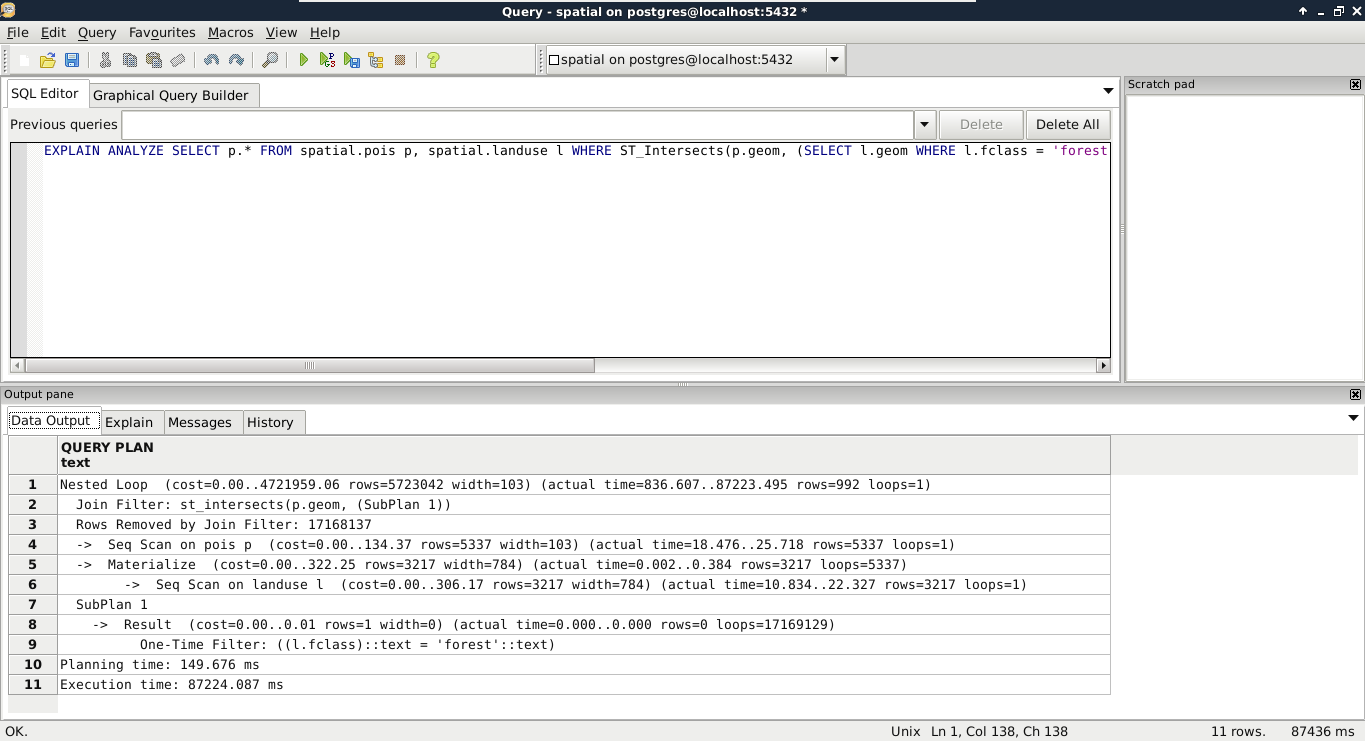Select row 1 header in the results grid
This screenshot has width=1365, height=741.
tap(33, 485)
